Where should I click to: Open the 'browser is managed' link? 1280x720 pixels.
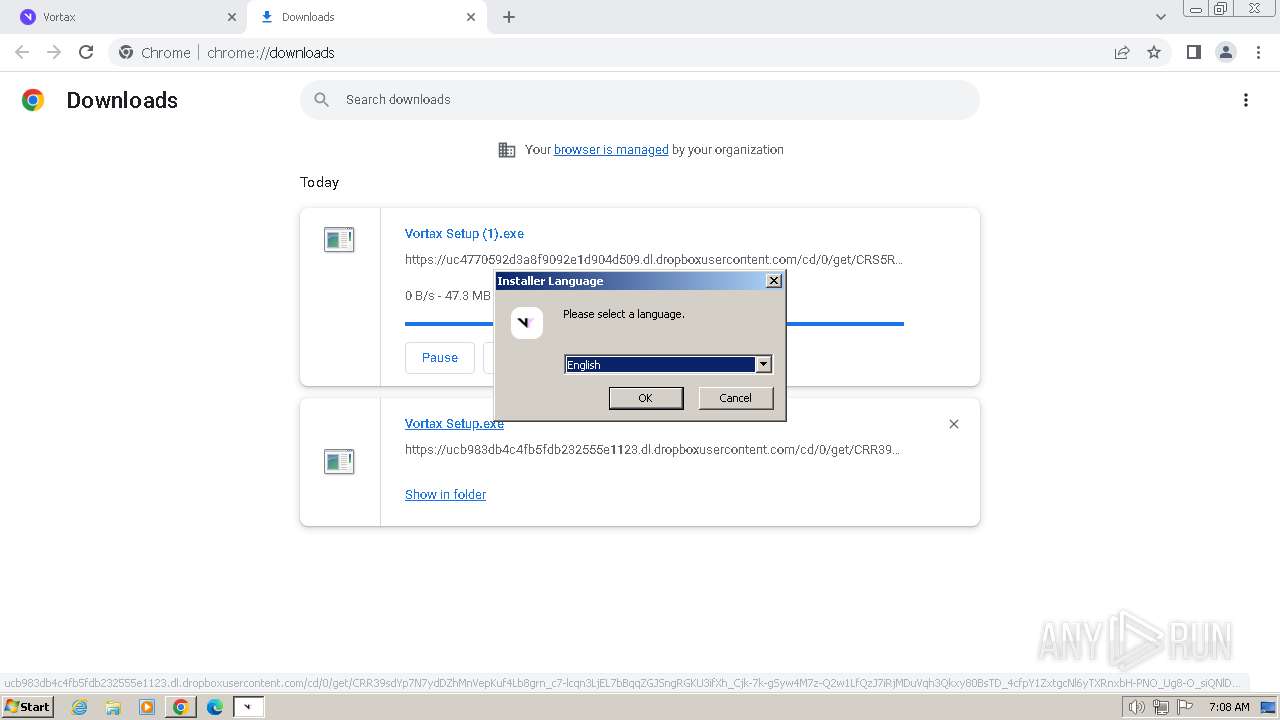(611, 150)
